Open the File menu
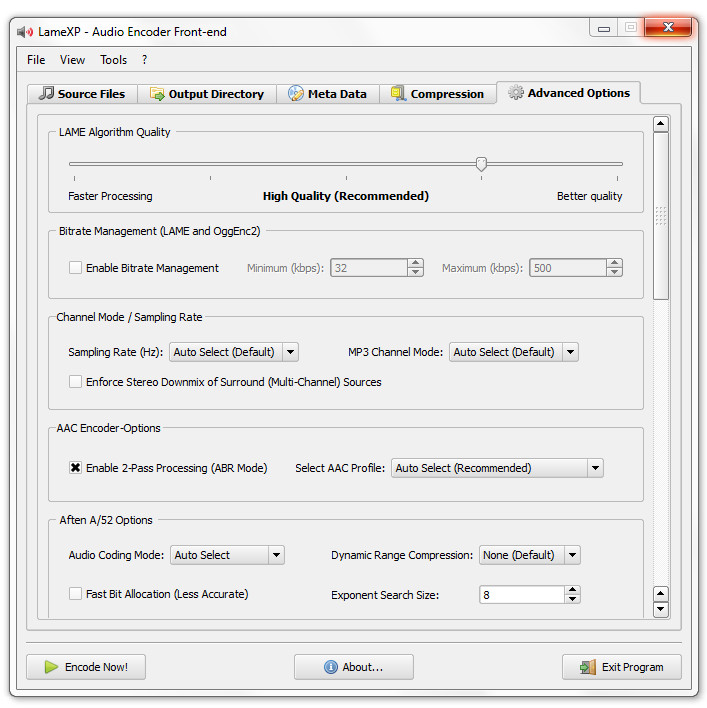 [36, 60]
